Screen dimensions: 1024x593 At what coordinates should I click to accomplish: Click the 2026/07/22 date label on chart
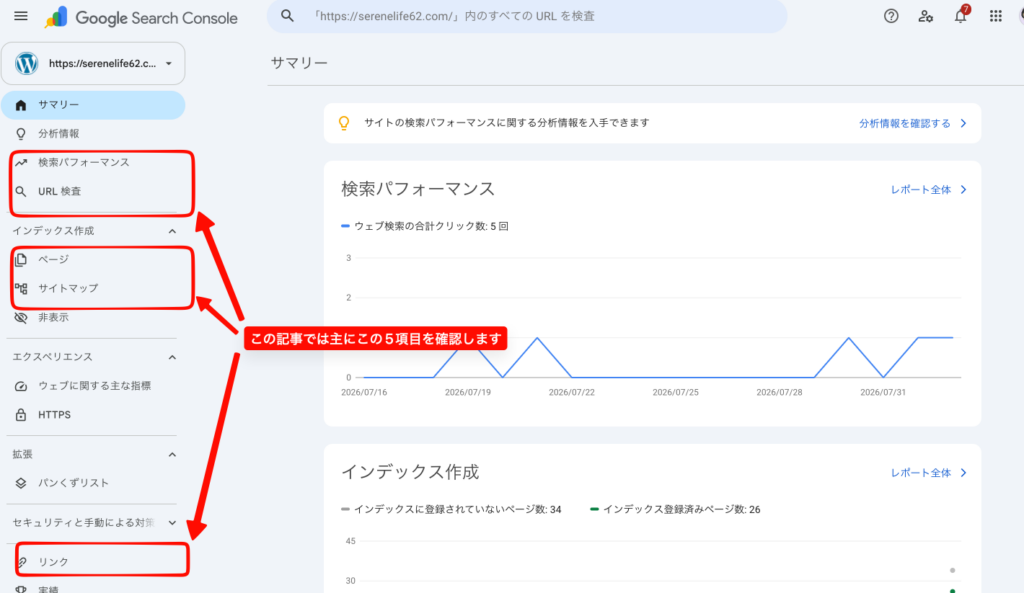tap(571, 393)
